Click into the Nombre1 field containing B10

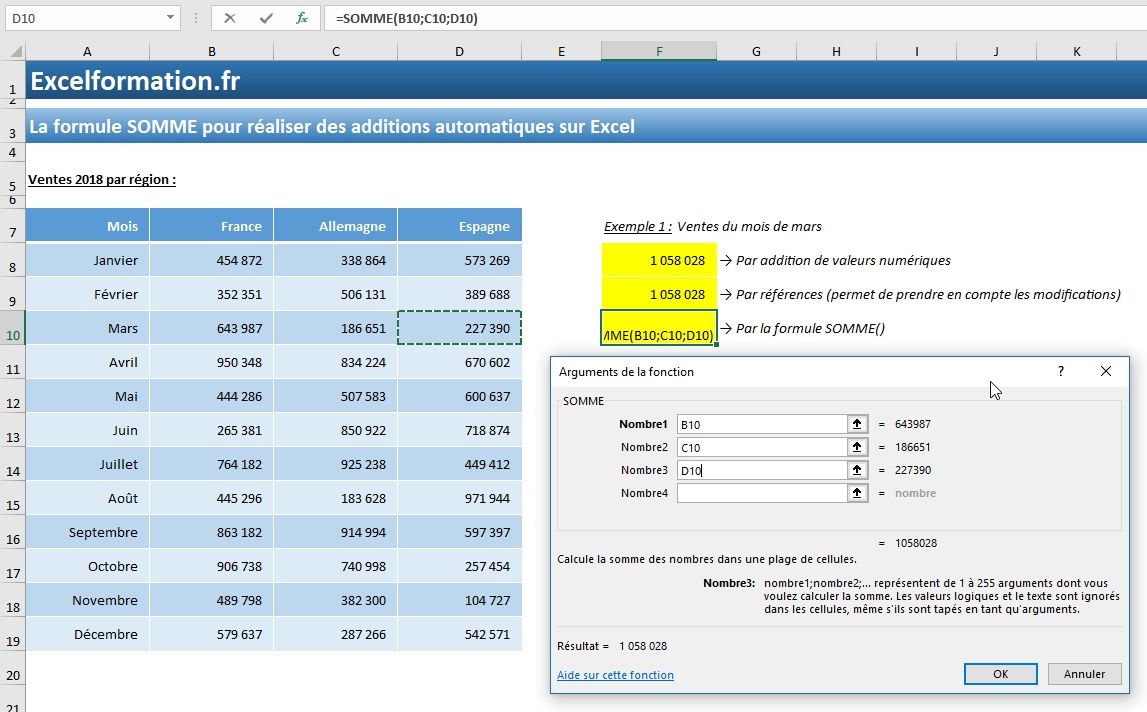tap(761, 425)
